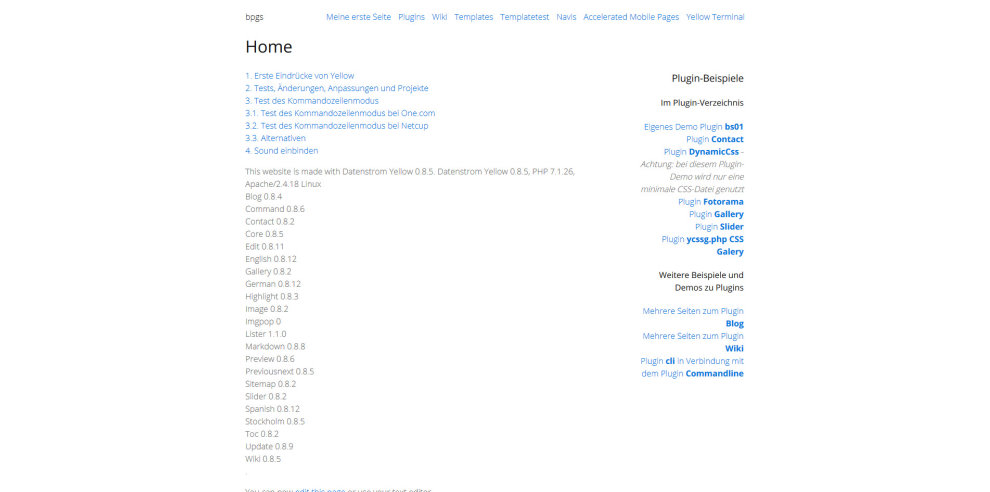
Task: Open the Plugin Contact sidebar link
Action: point(715,139)
